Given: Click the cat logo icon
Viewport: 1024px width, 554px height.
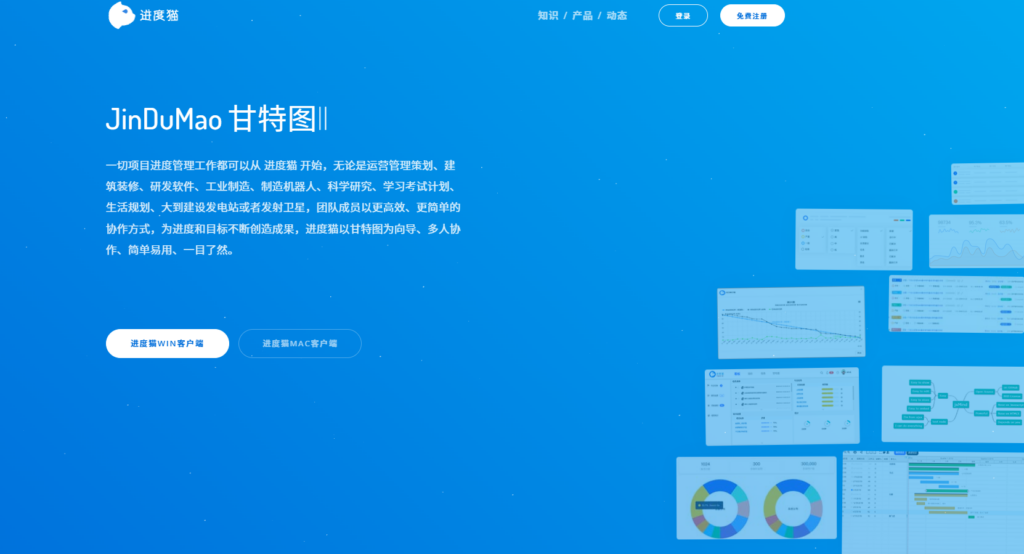Looking at the screenshot, I should [121, 15].
